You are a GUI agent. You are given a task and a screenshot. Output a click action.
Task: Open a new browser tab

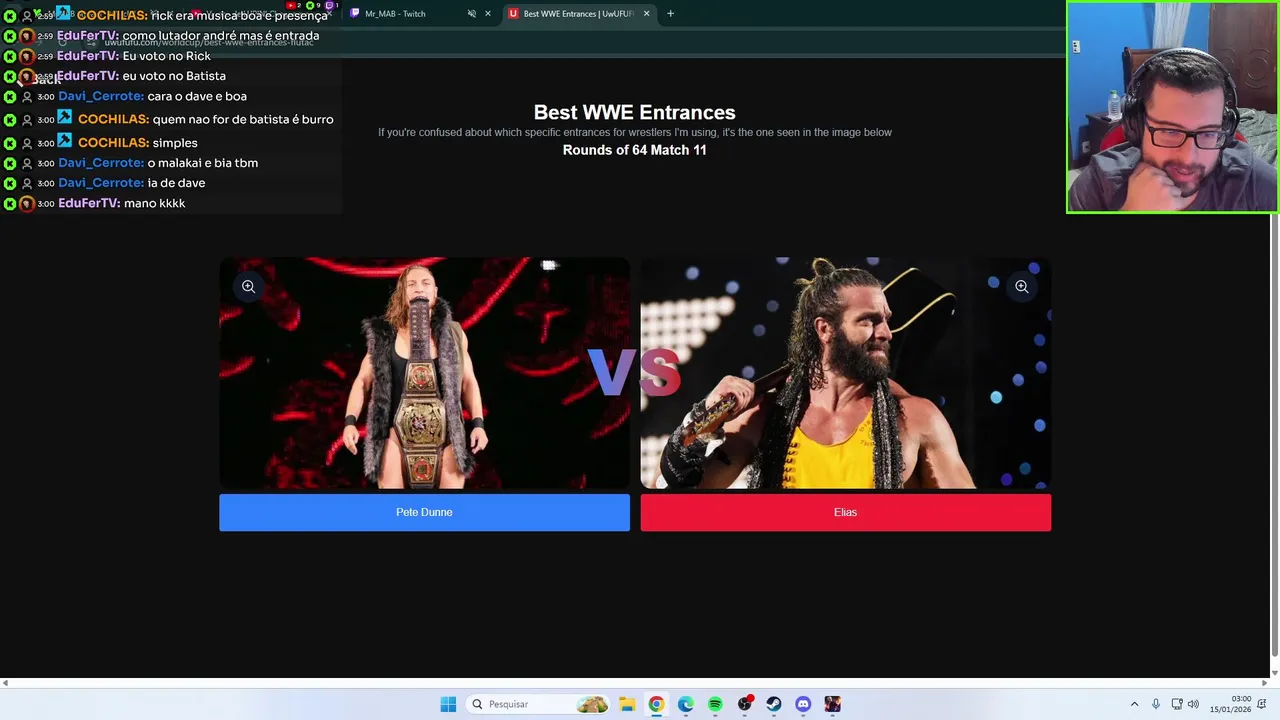[x=670, y=14]
